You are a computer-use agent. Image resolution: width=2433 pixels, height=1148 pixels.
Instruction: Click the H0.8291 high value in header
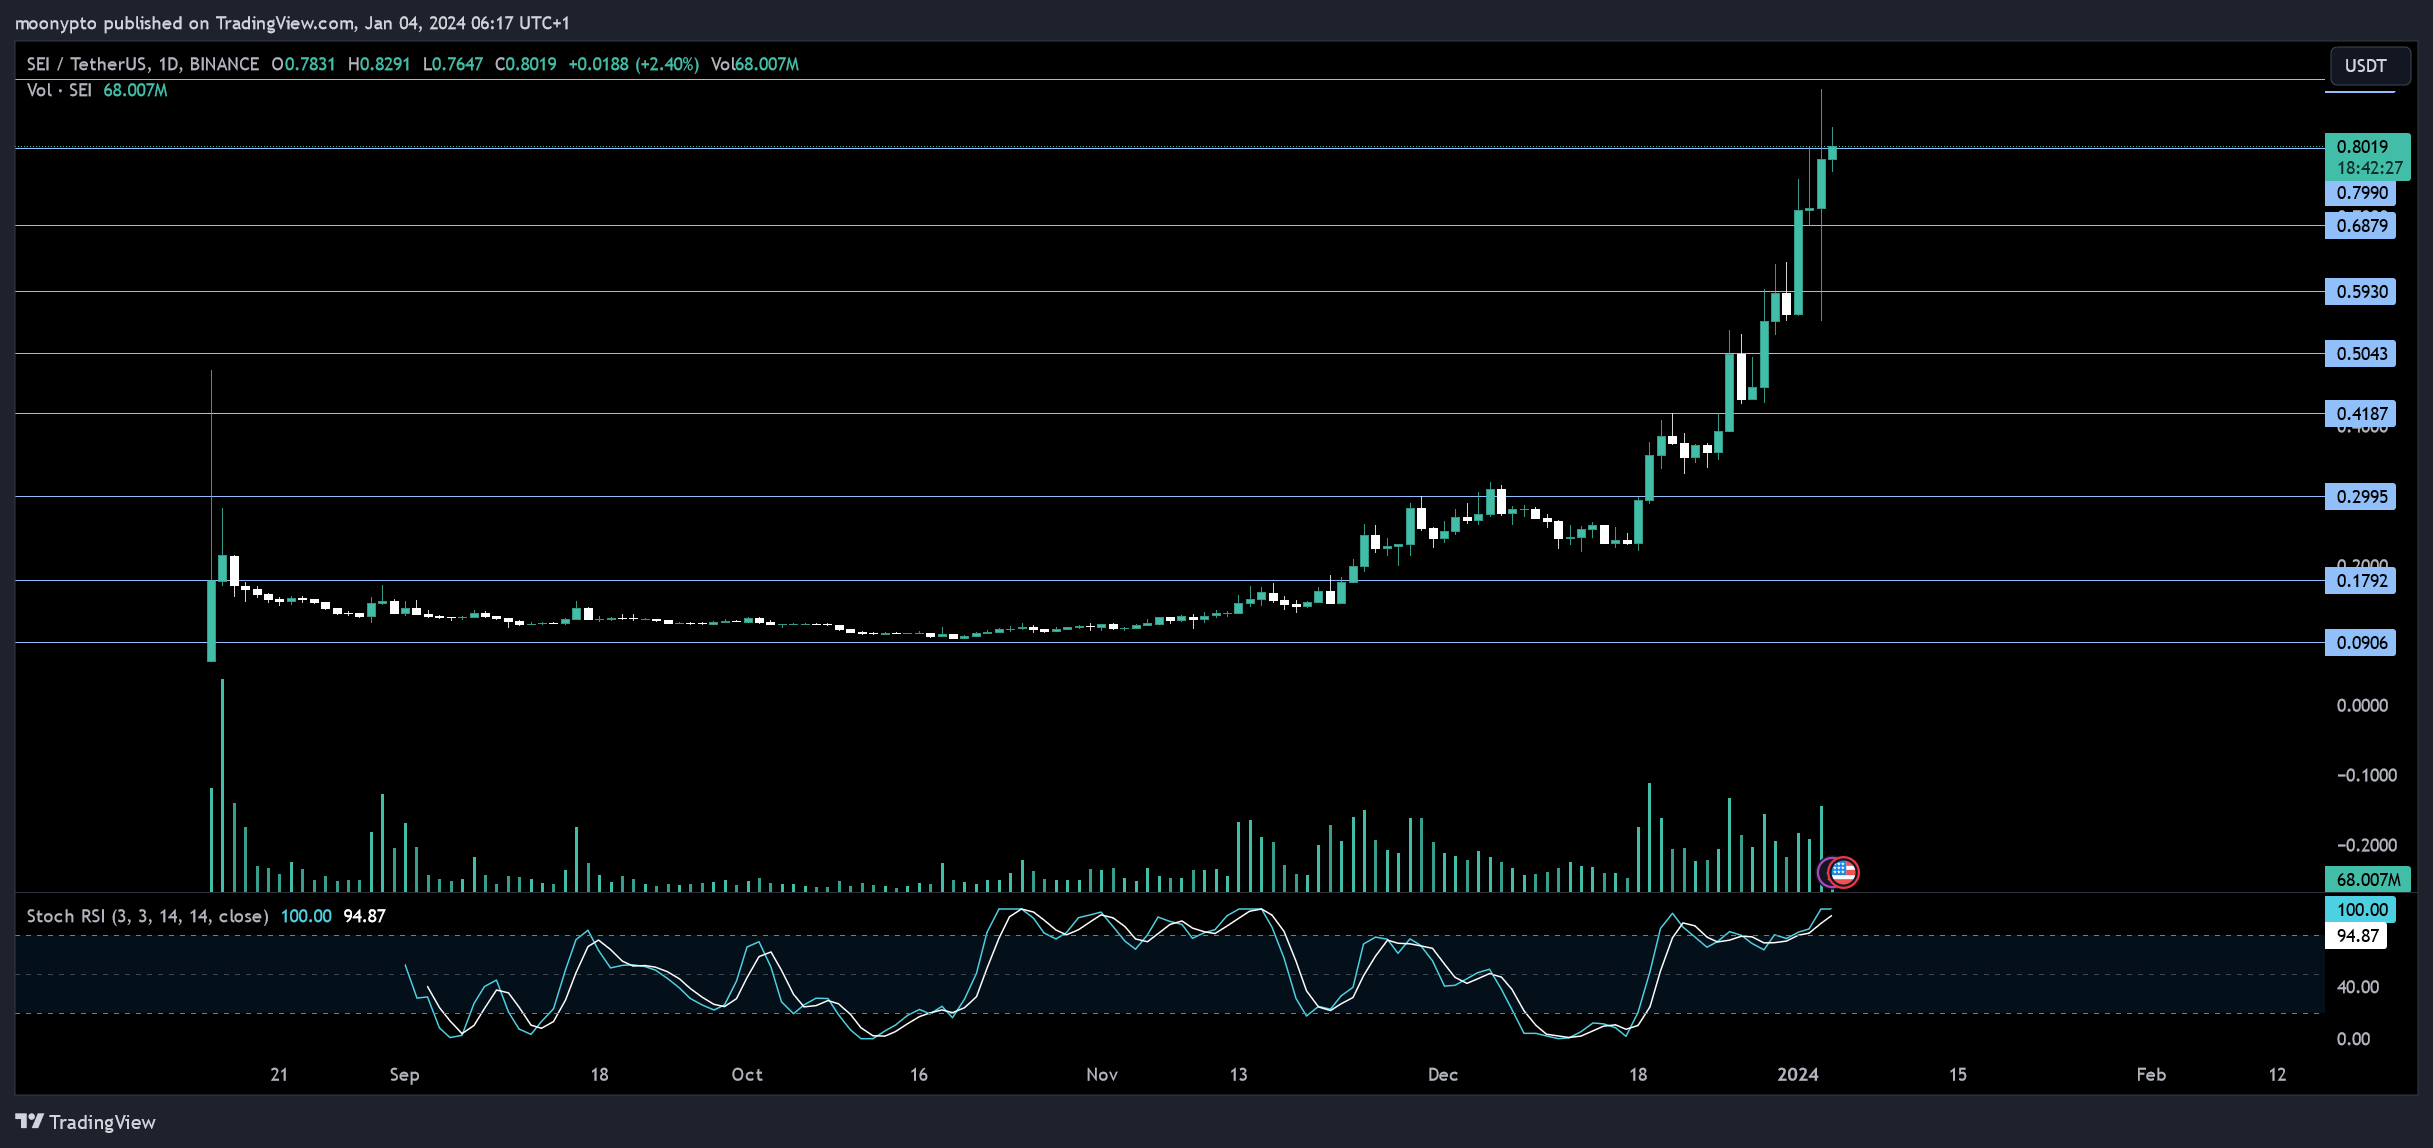click(x=379, y=64)
